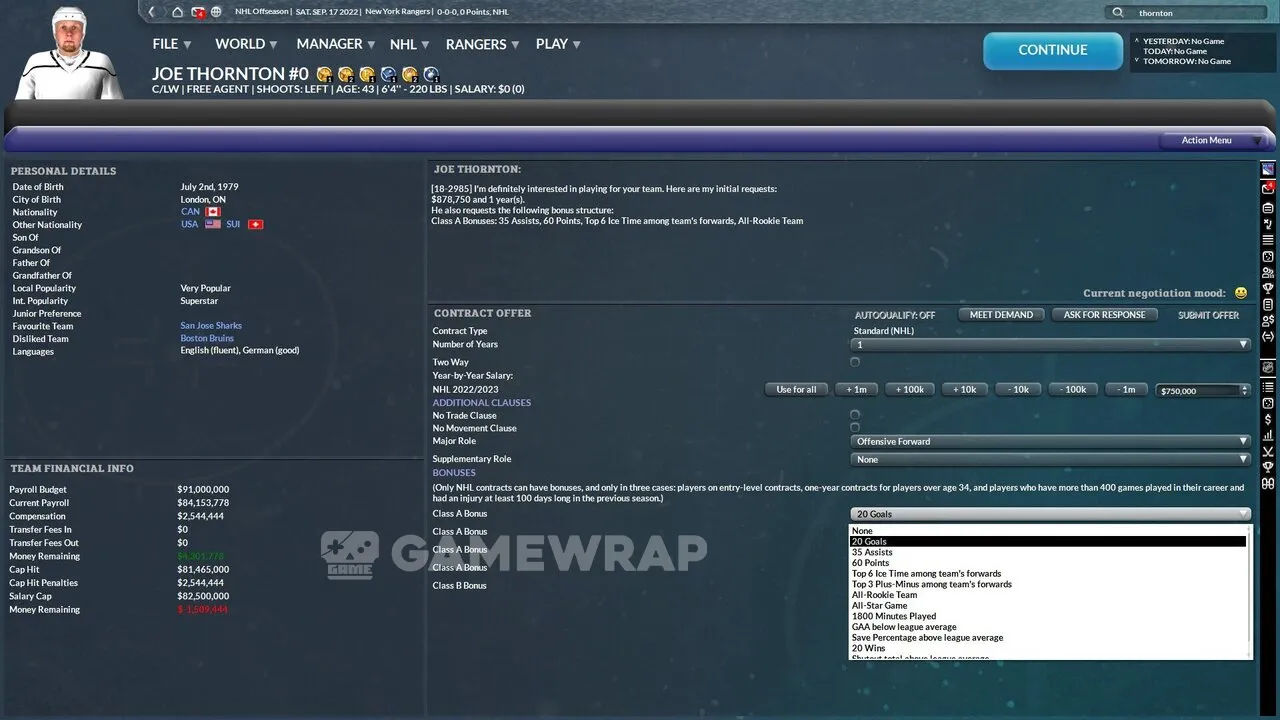This screenshot has width=1280, height=720.
Task: Click the New York Rangers logo in the sidebar
Action: [1268, 169]
